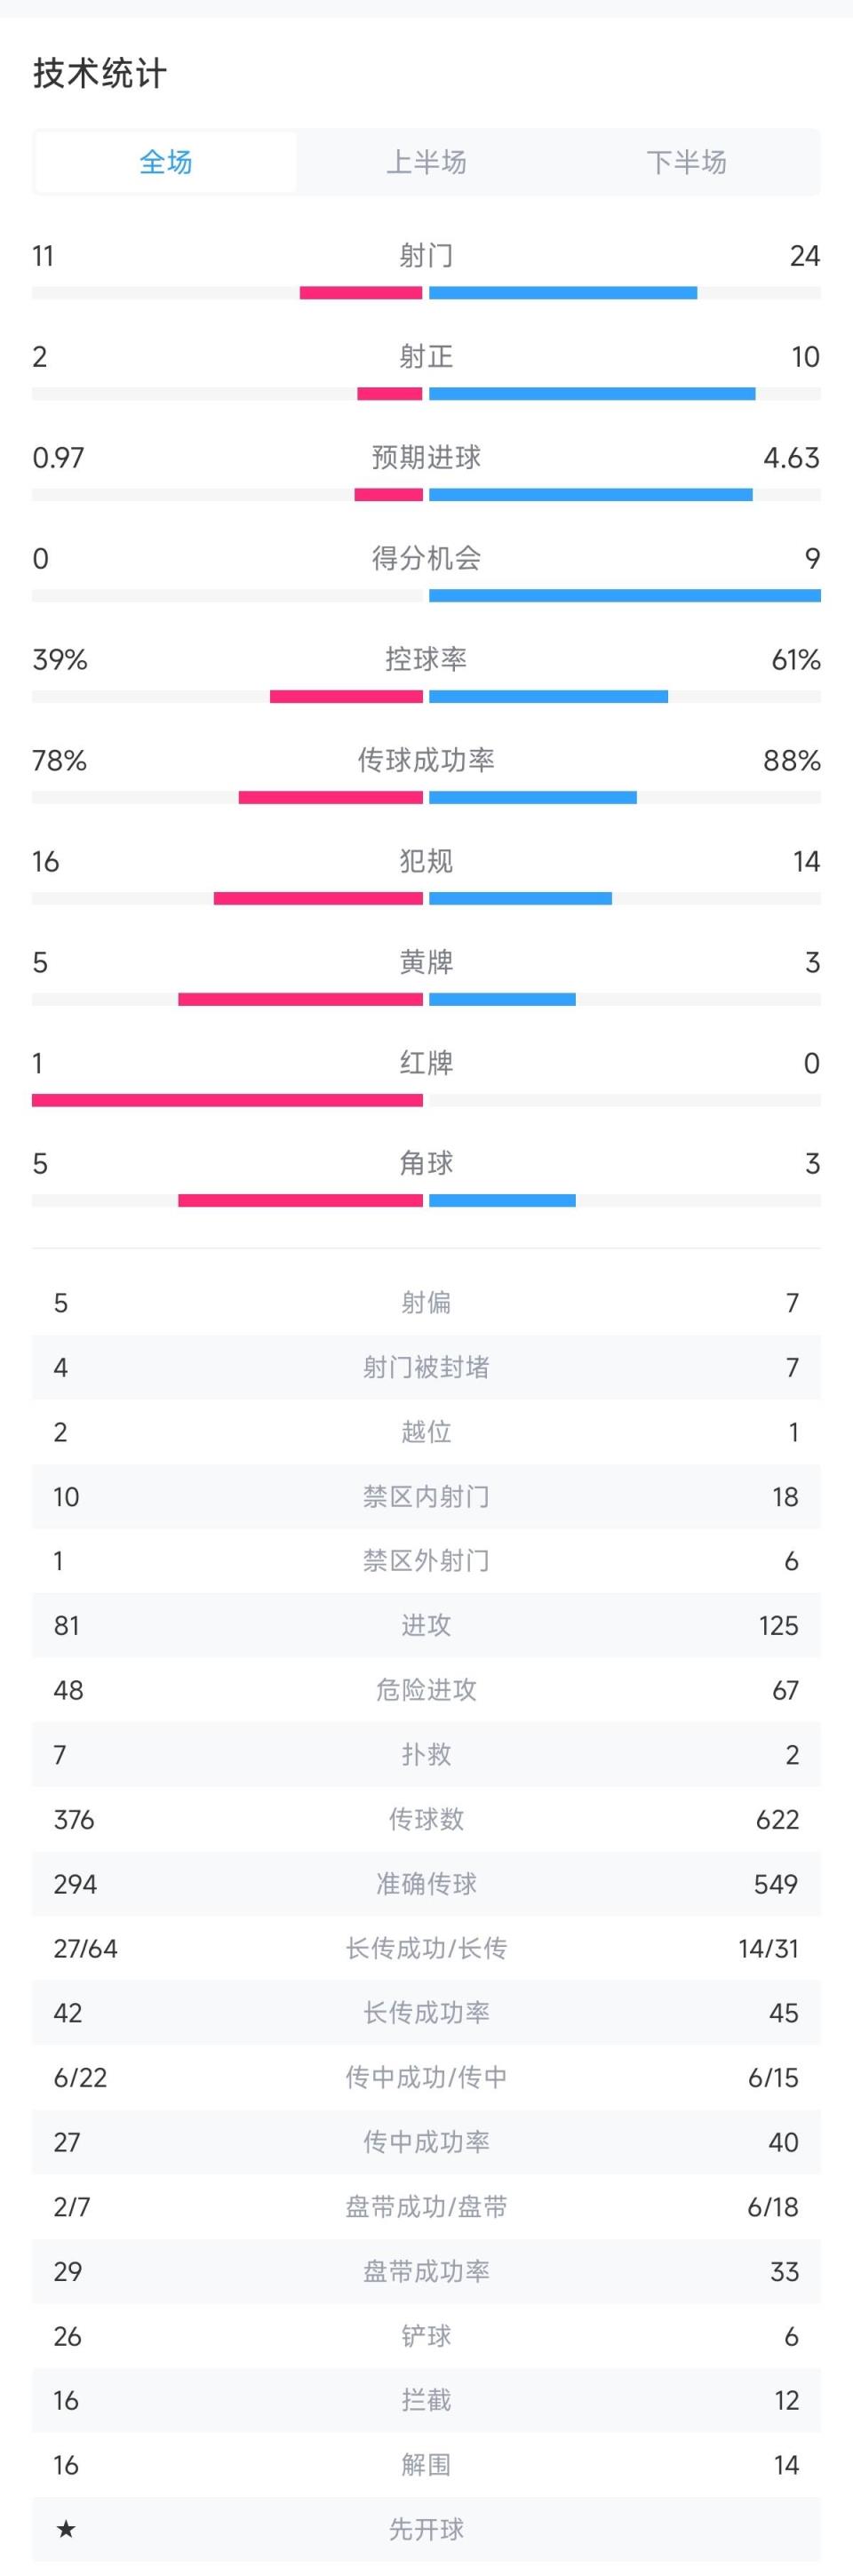Click the 预期进球 stat label
Screen dimensions: 853x2576
pos(426,458)
